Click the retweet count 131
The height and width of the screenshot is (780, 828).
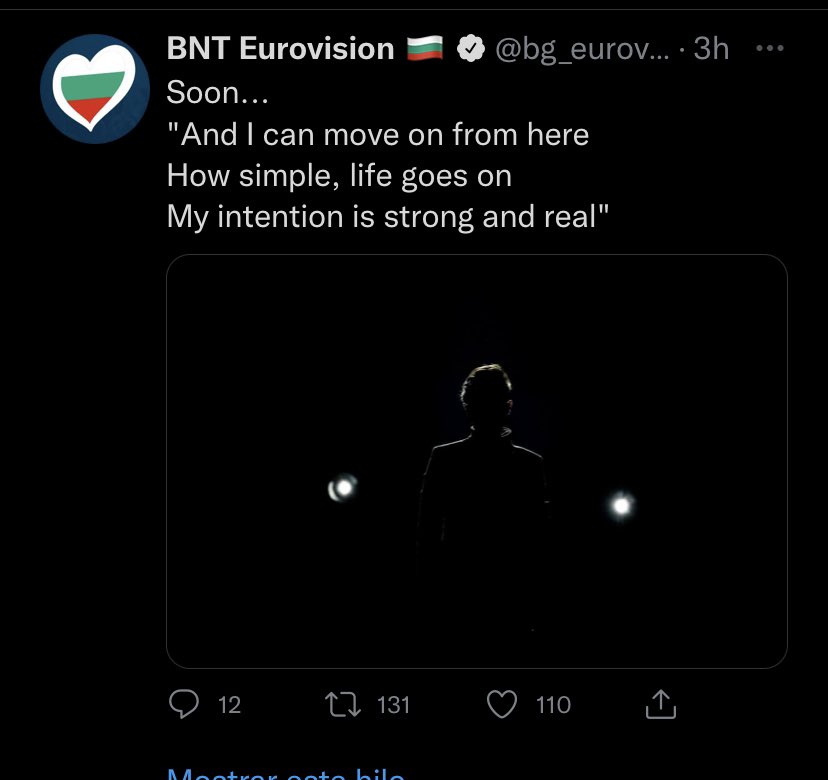pyautogui.click(x=393, y=705)
